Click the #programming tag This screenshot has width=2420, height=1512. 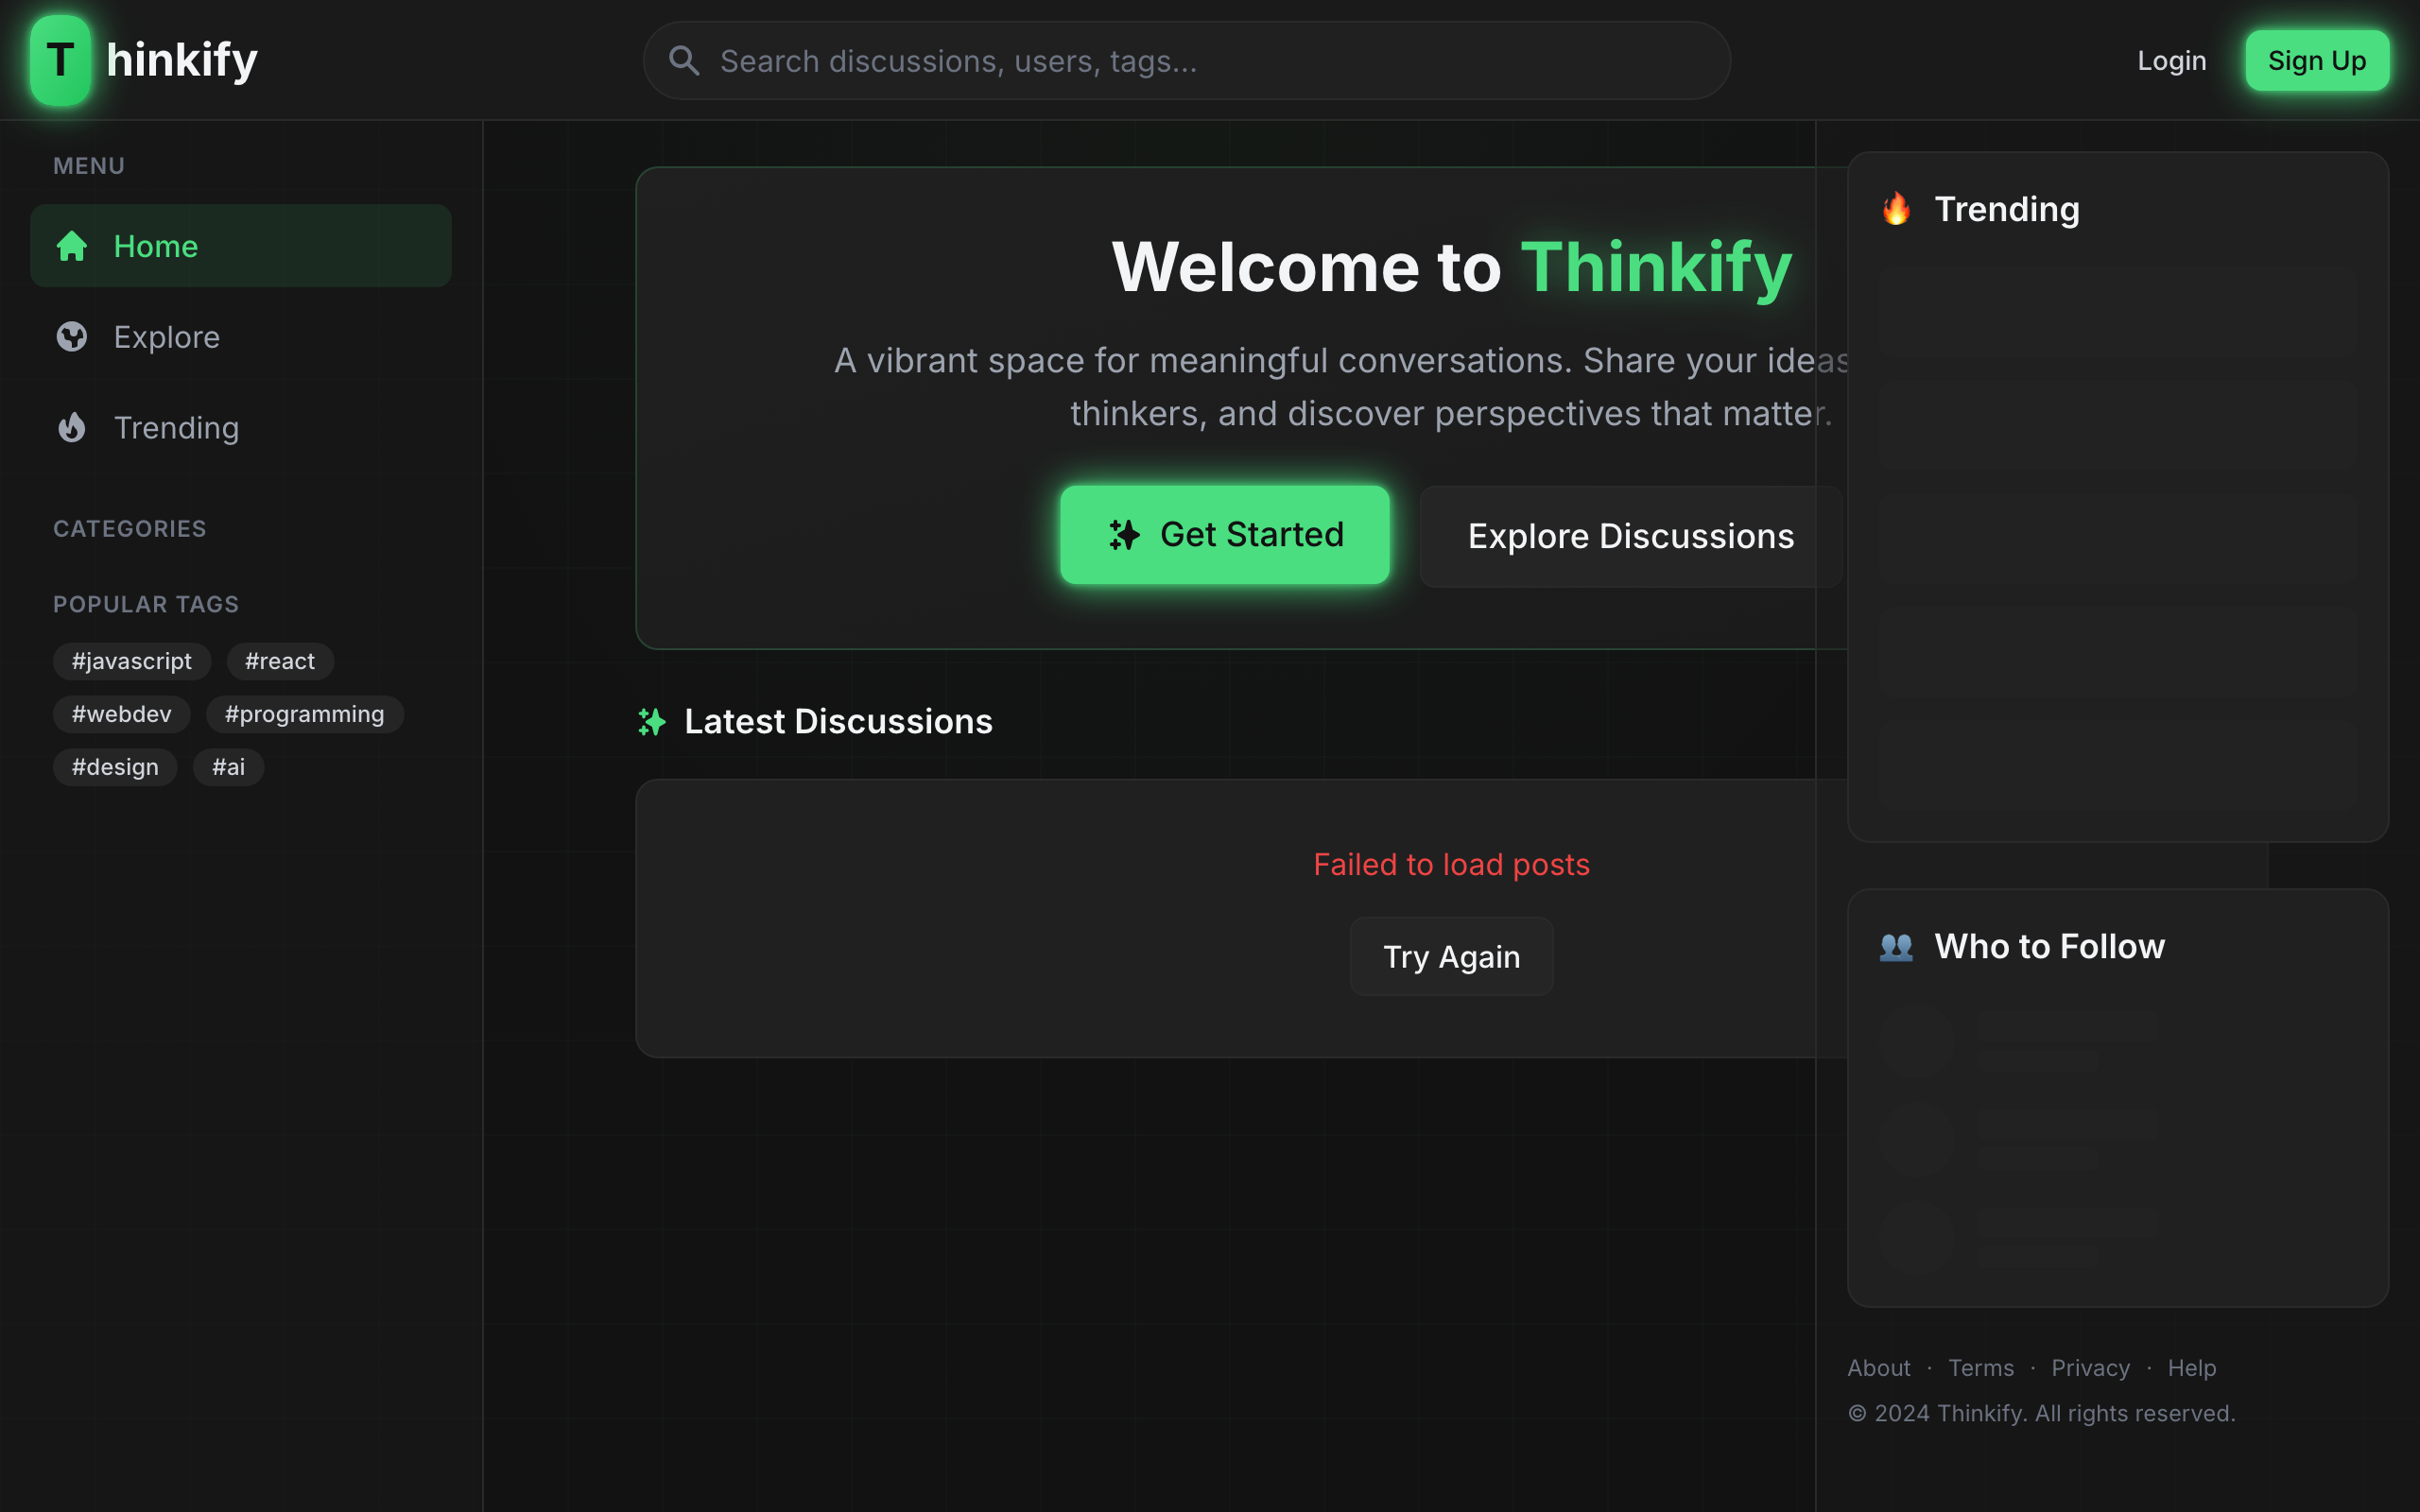[305, 714]
